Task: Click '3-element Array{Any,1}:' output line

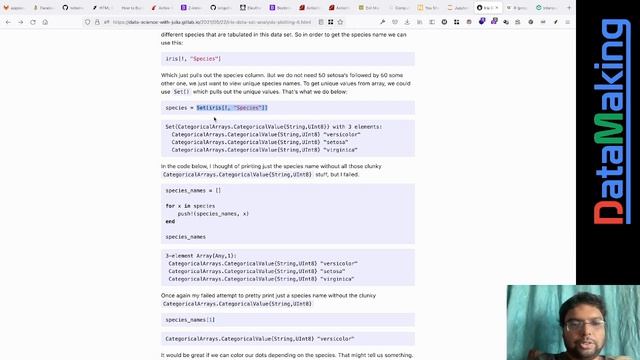Action: point(201,256)
